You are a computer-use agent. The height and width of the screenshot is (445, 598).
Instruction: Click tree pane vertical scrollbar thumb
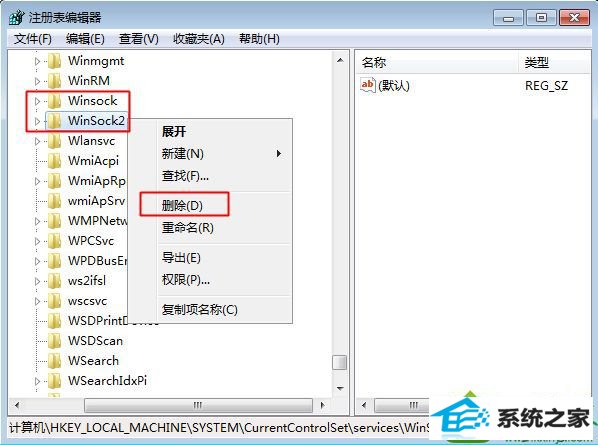click(x=339, y=363)
